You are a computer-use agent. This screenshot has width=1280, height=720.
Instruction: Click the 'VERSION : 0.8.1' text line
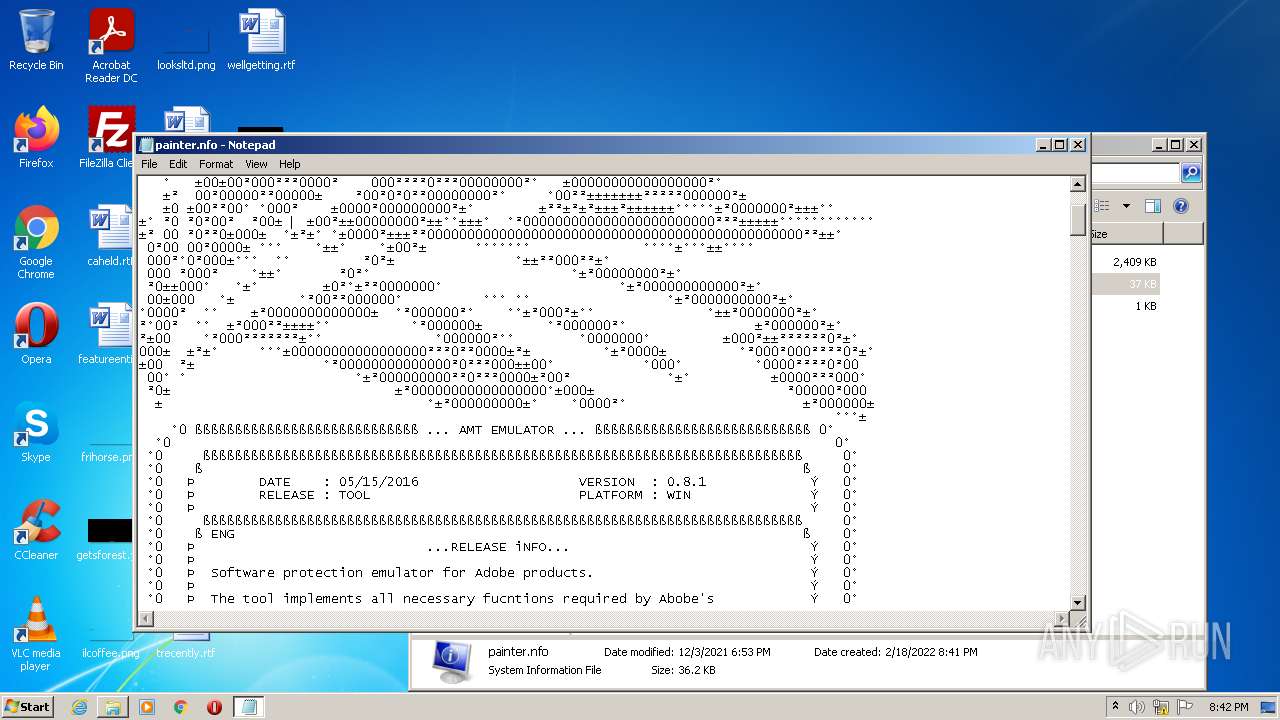pos(642,482)
